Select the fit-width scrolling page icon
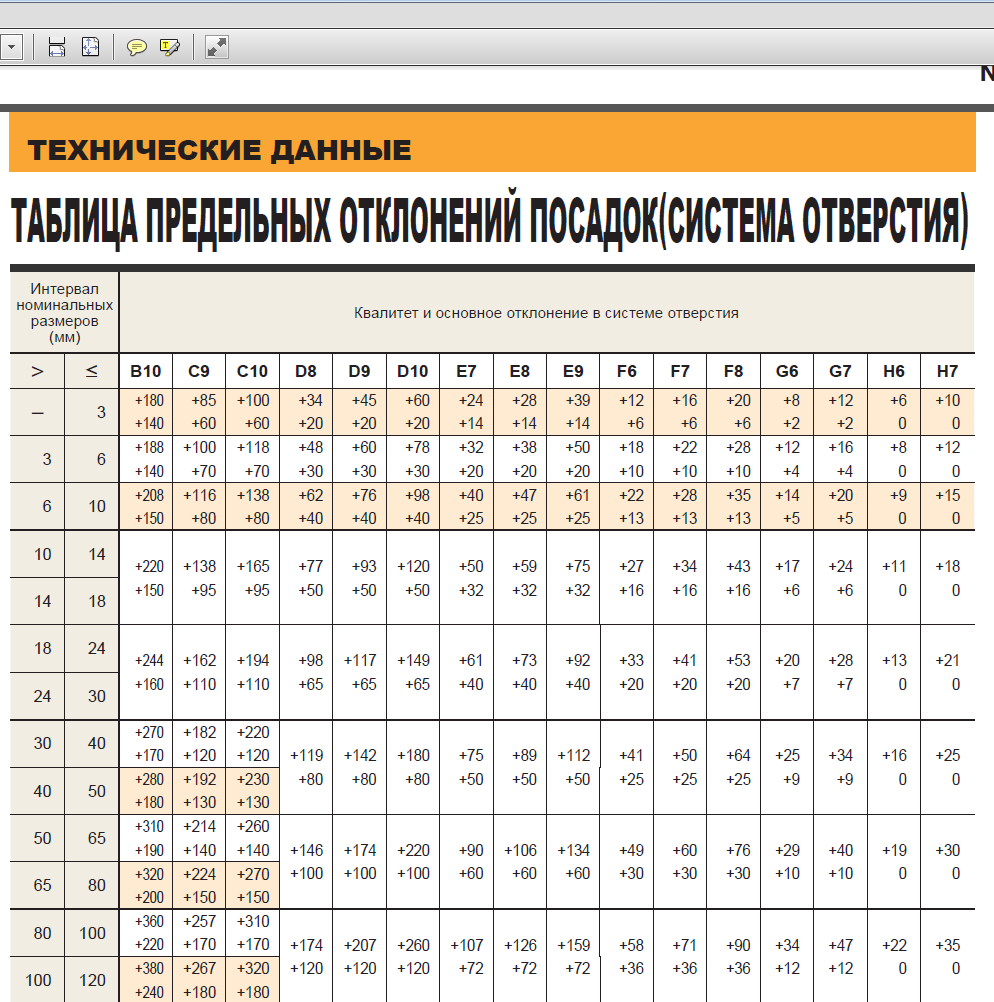 pos(57,47)
